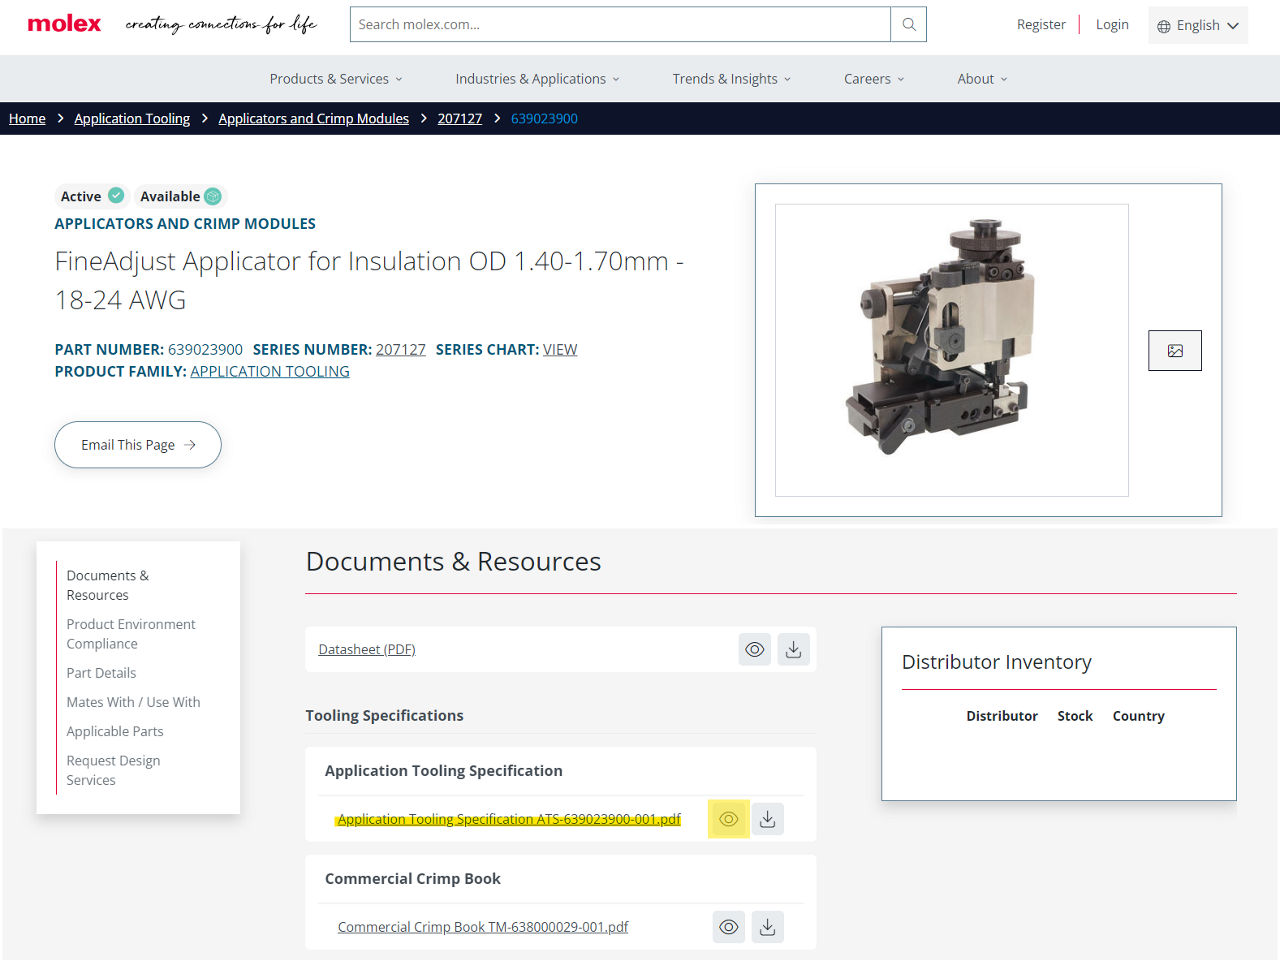Preview Application Tooling Specification with eye icon
1280x960 pixels.
(729, 819)
